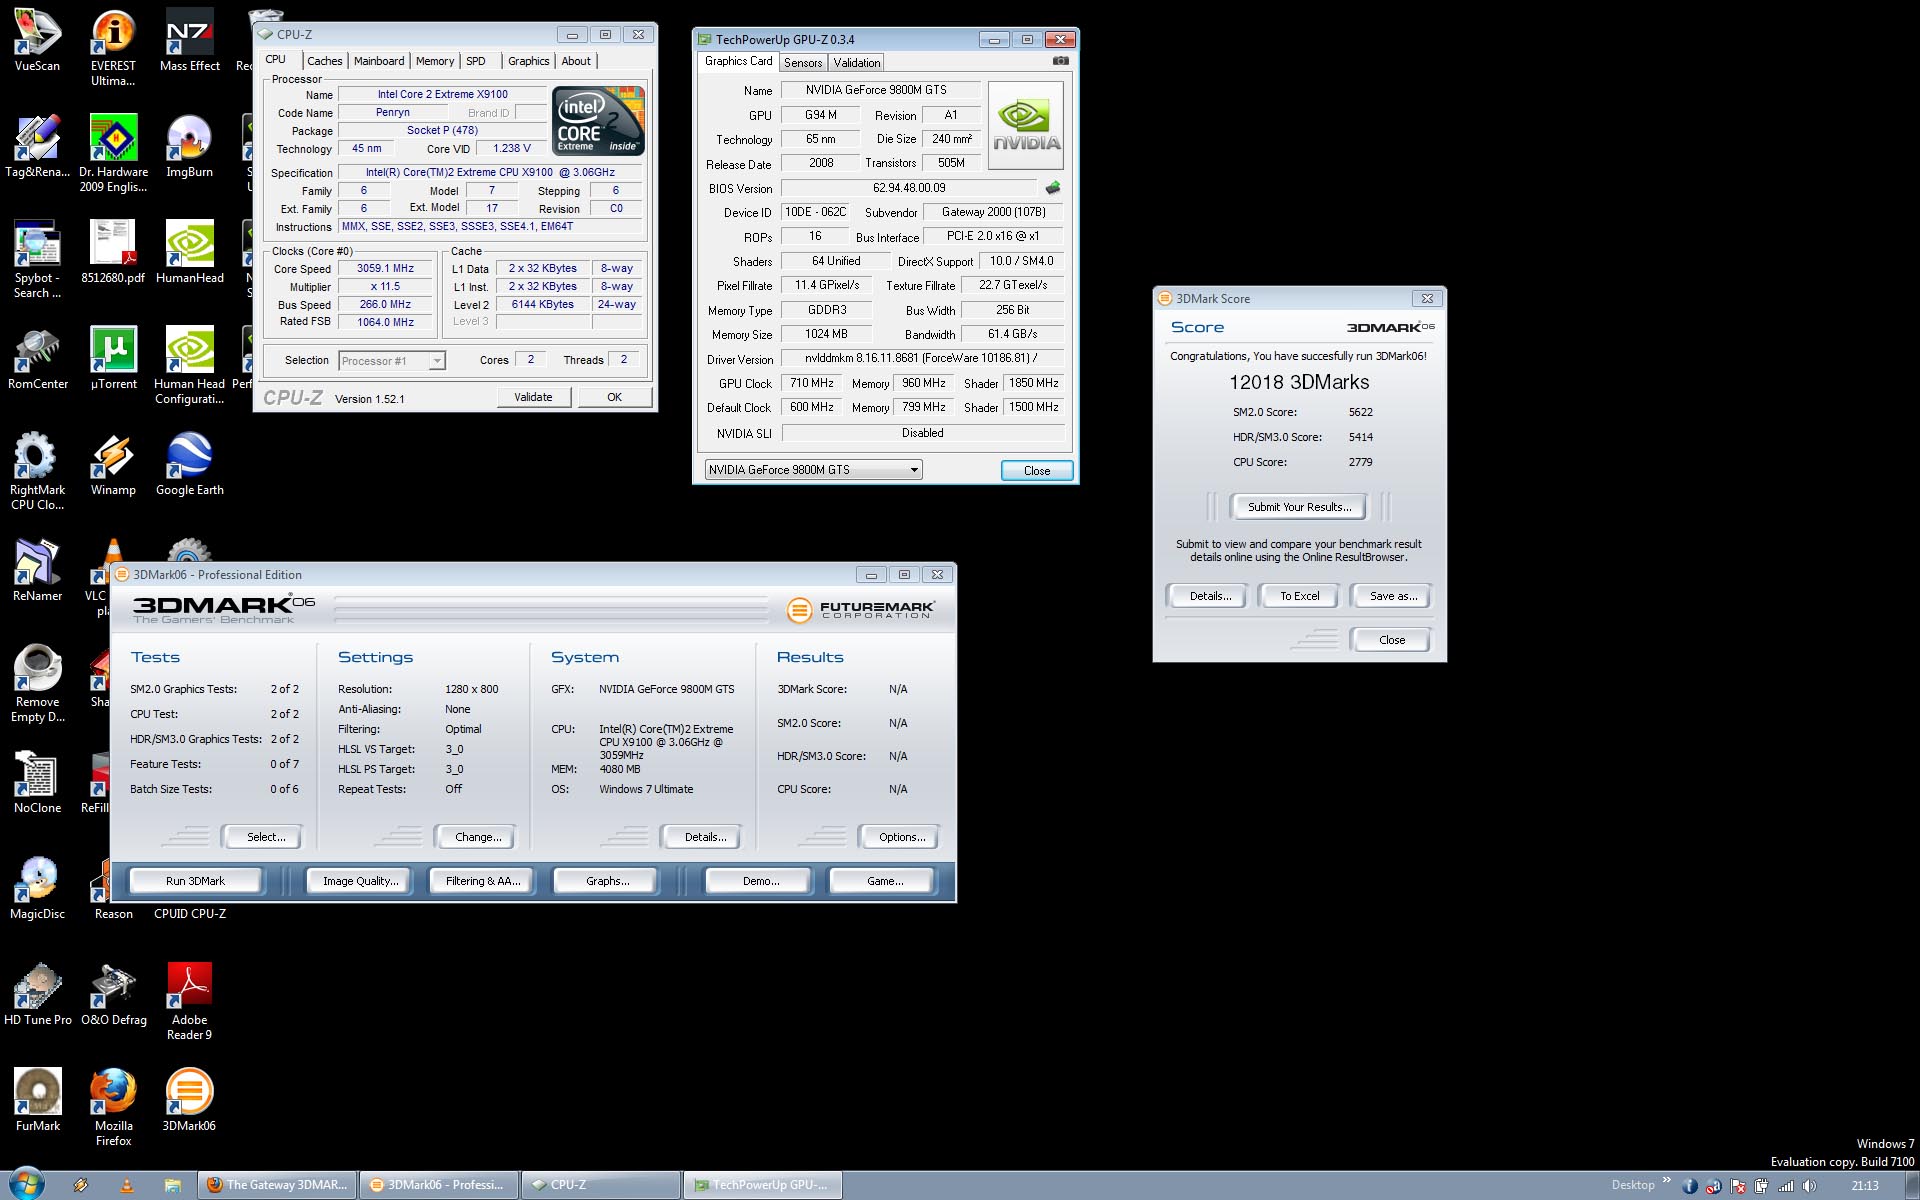Screen dimensions: 1920x1200
Task: Click Details button in 3DMark Score
Action: tap(1210, 596)
